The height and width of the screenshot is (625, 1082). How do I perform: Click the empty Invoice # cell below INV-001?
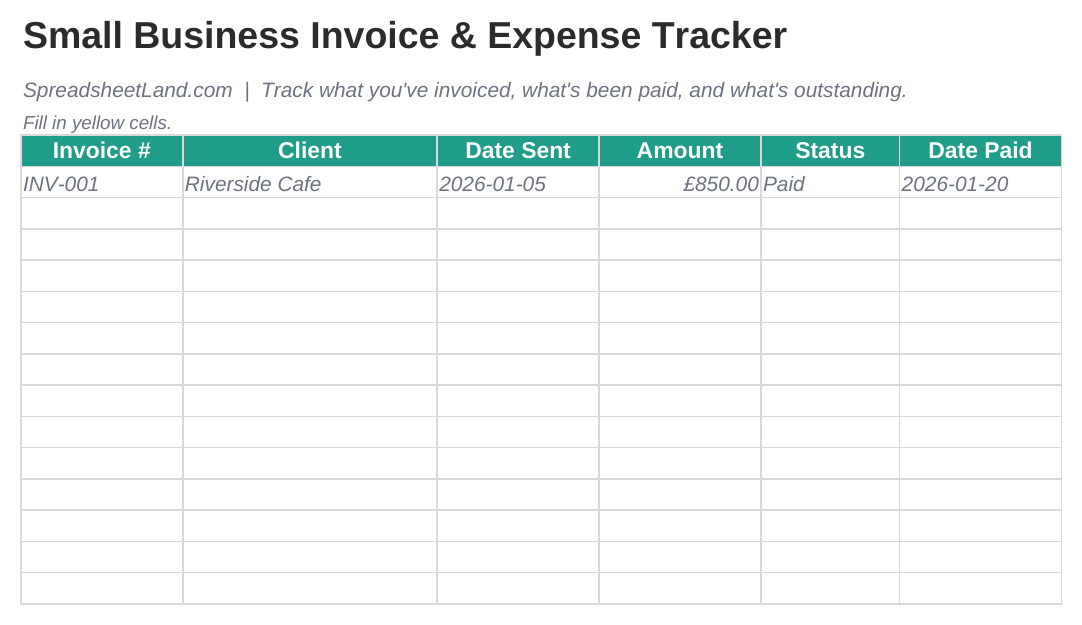click(x=102, y=214)
